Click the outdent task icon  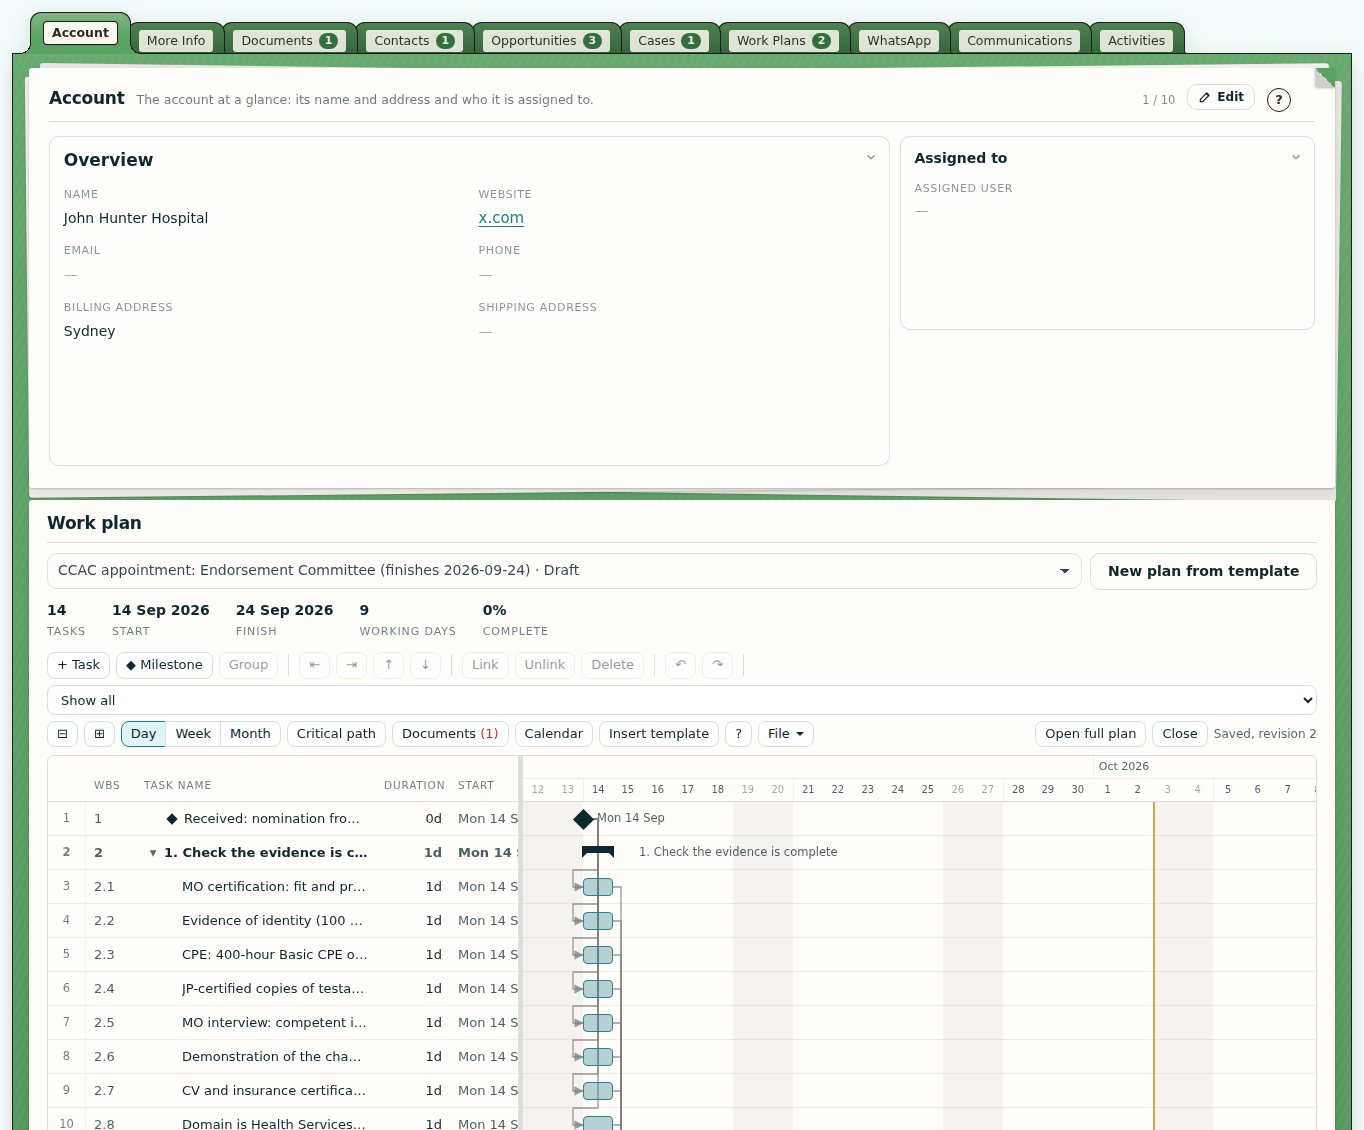314,665
